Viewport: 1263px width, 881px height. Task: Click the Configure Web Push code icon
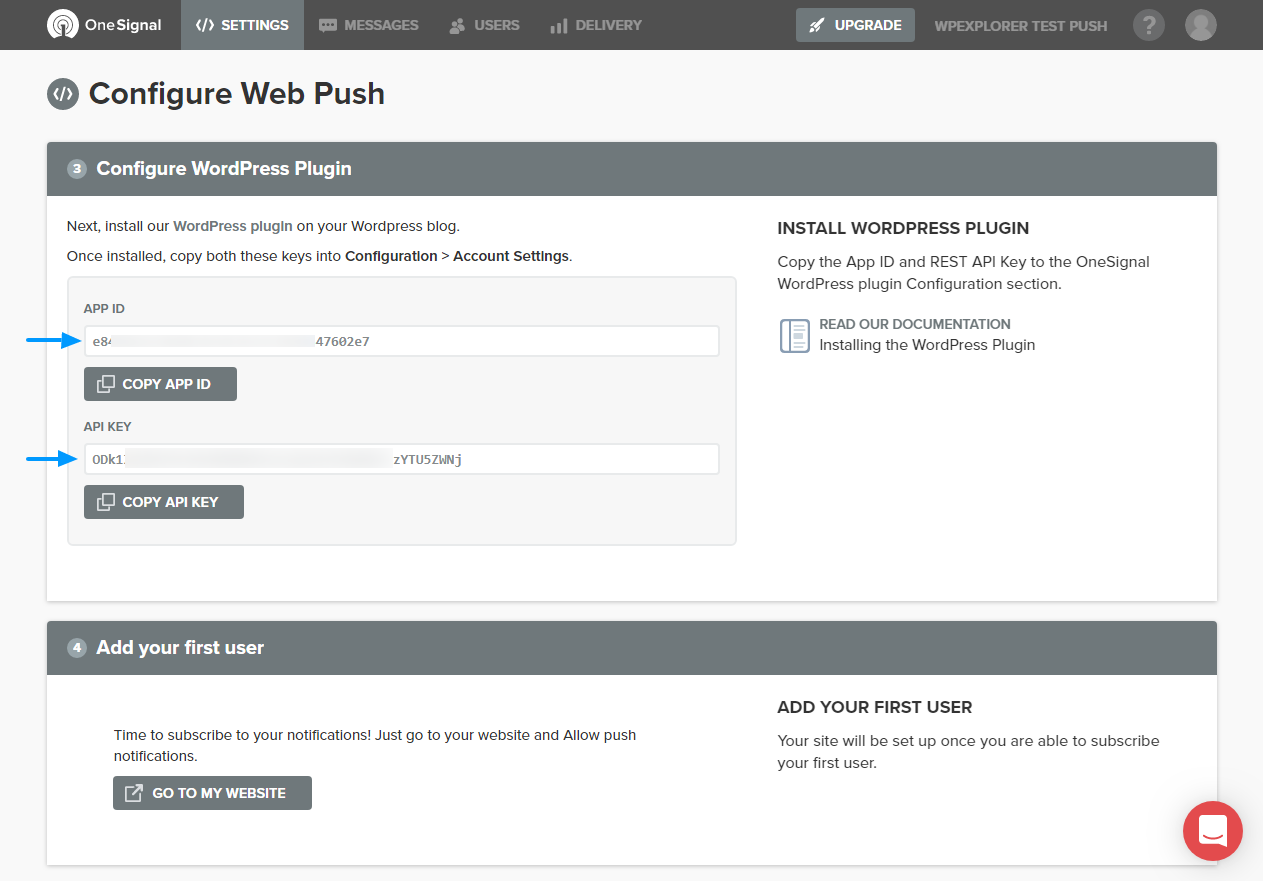63,94
